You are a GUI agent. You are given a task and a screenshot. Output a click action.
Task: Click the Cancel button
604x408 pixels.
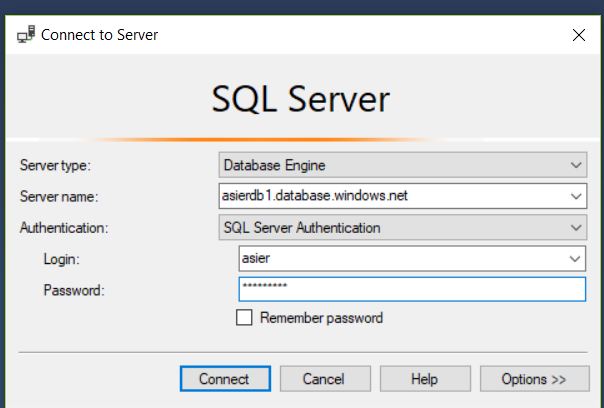tap(325, 379)
